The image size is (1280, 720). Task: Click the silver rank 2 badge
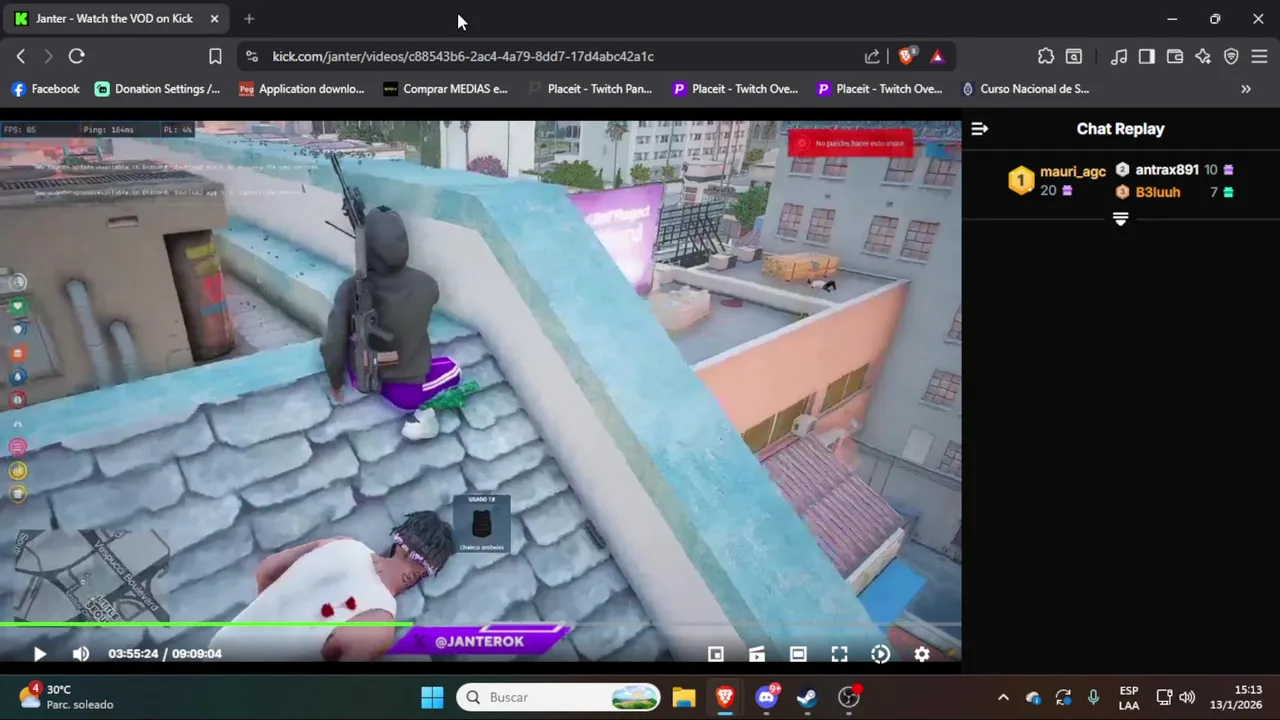click(1123, 170)
